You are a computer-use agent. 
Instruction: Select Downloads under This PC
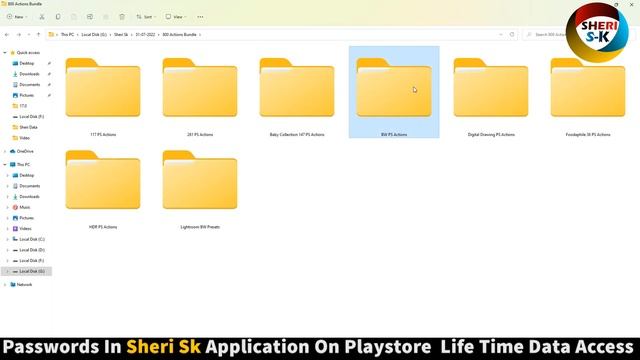pos(29,196)
